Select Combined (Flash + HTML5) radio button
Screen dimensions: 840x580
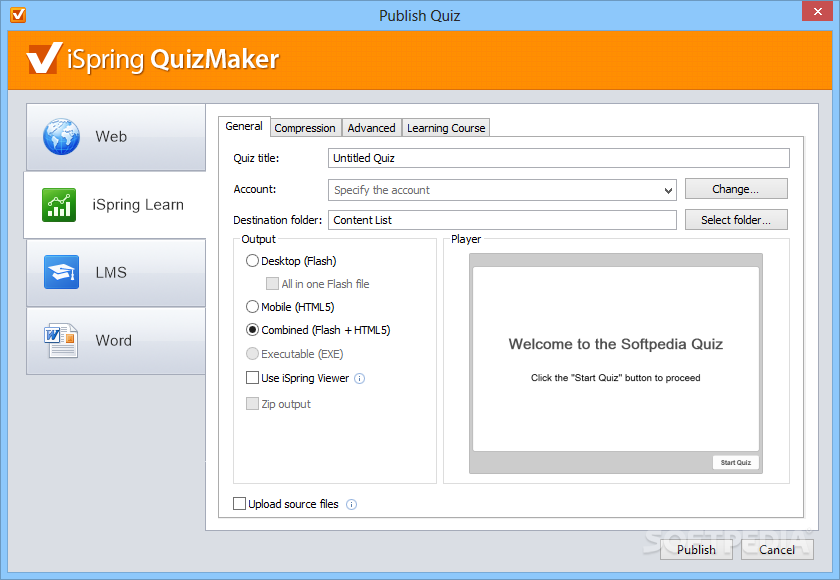click(x=252, y=330)
